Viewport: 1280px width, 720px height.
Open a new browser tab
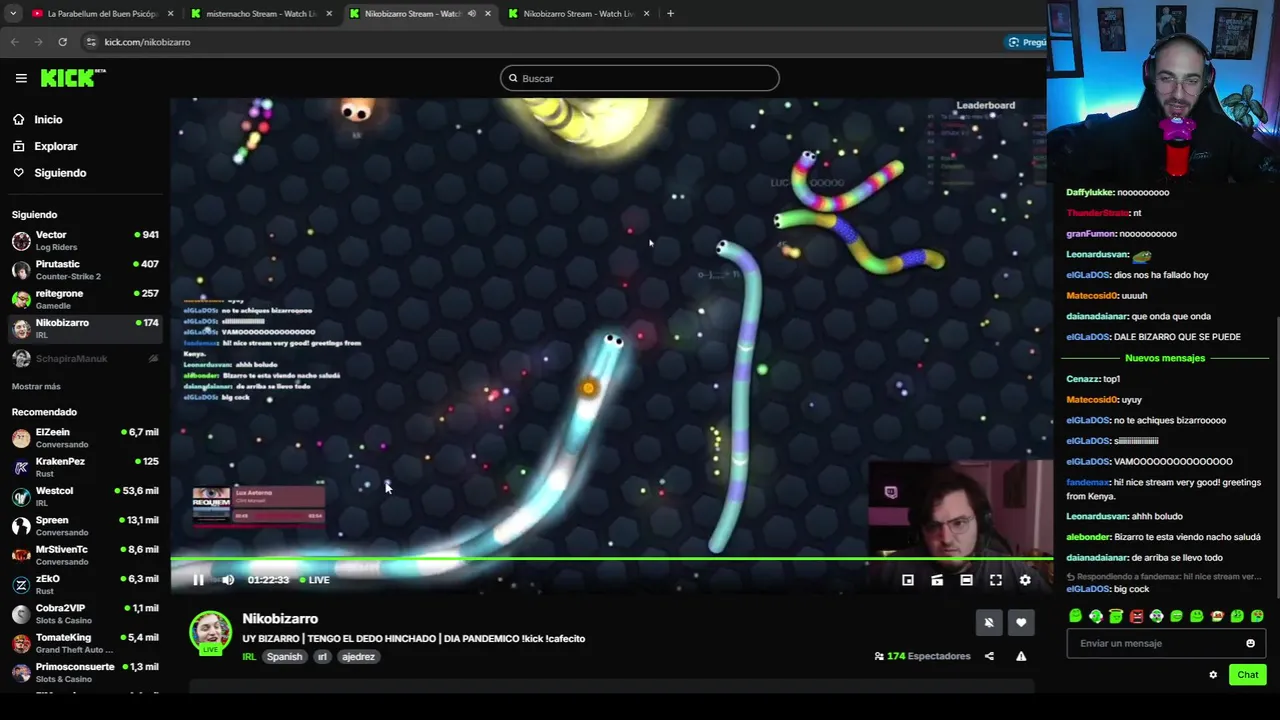pyautogui.click(x=670, y=14)
